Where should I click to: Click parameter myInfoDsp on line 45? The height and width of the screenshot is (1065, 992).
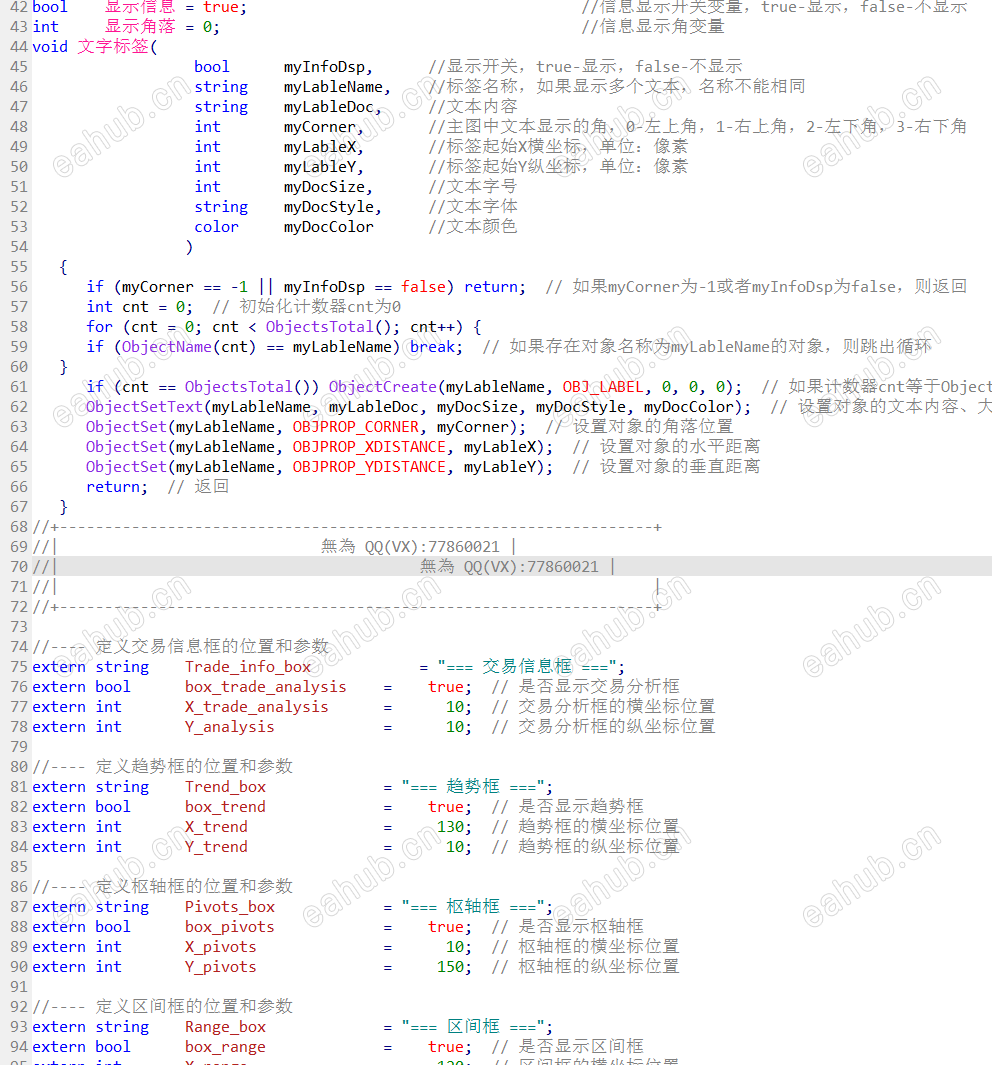(x=324, y=67)
